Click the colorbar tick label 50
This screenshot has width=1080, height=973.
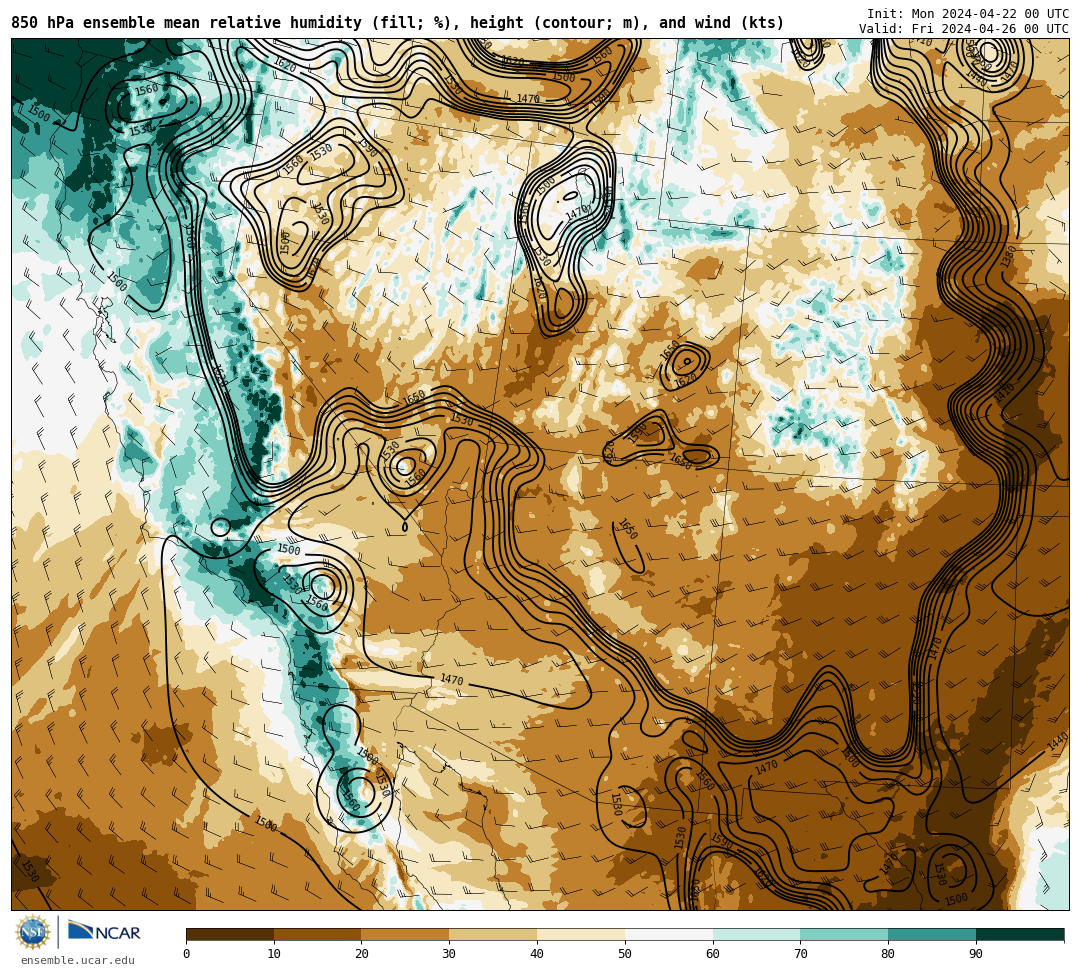point(625,954)
